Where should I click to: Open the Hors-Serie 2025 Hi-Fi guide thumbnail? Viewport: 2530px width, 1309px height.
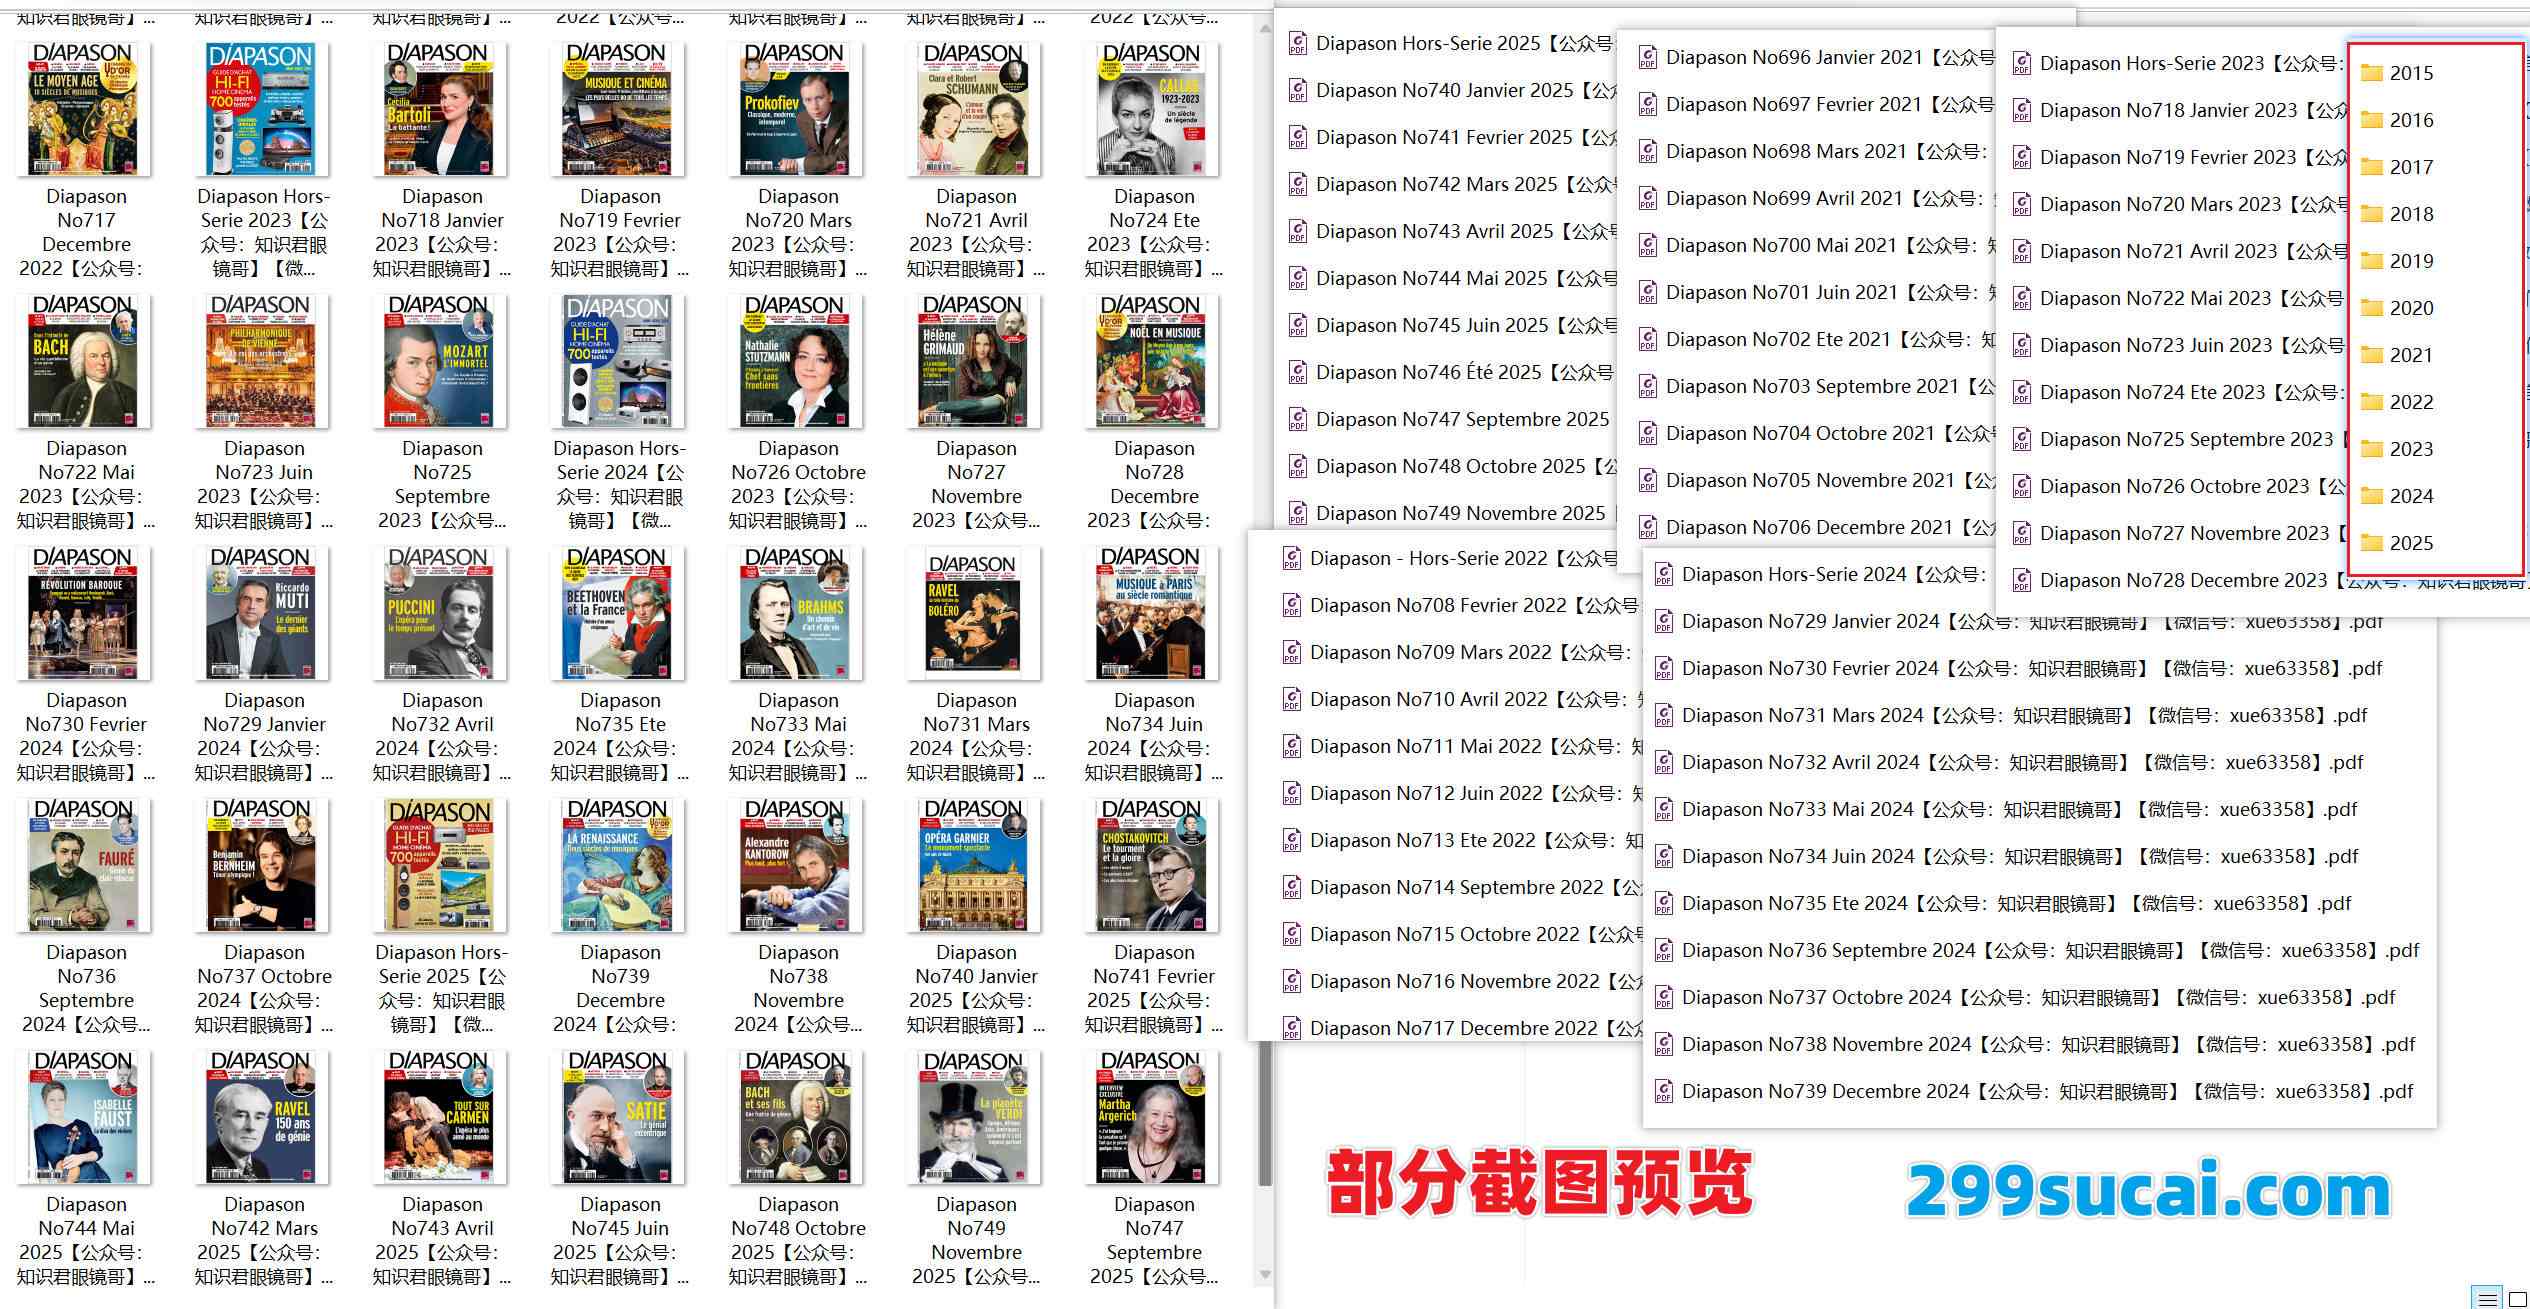click(440, 865)
